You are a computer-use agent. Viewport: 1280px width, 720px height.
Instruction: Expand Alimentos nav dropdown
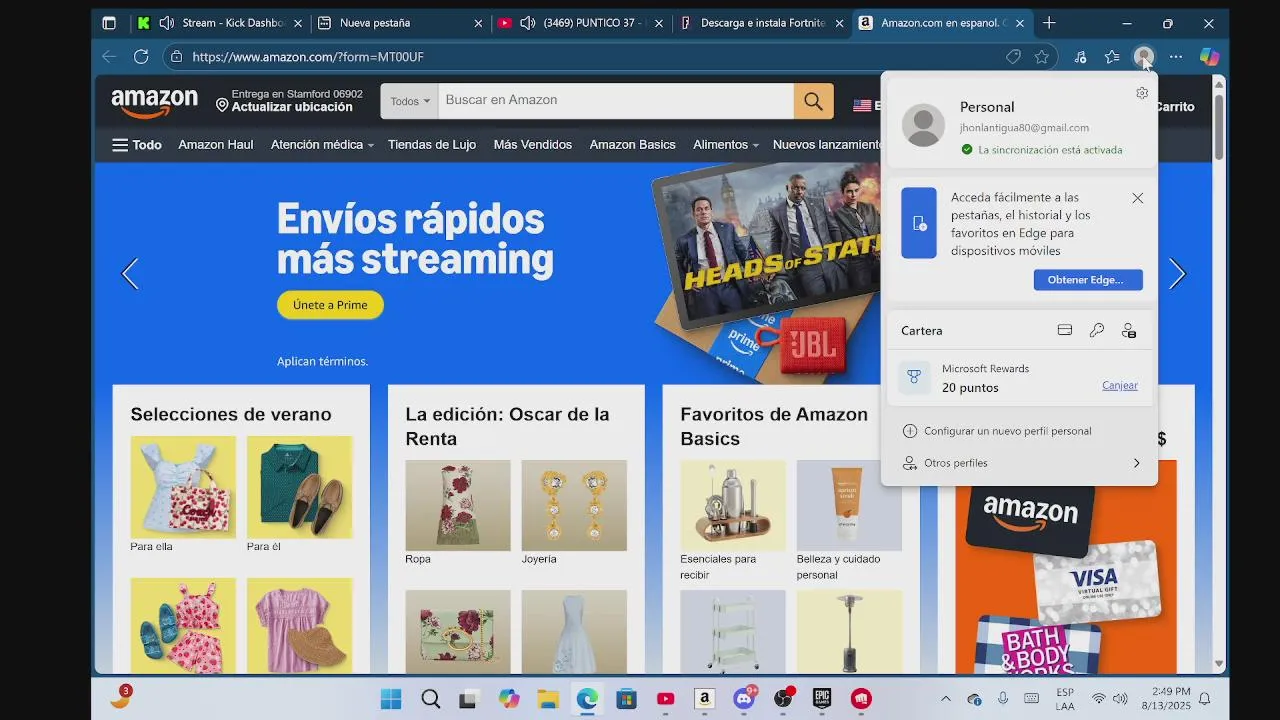(725, 145)
